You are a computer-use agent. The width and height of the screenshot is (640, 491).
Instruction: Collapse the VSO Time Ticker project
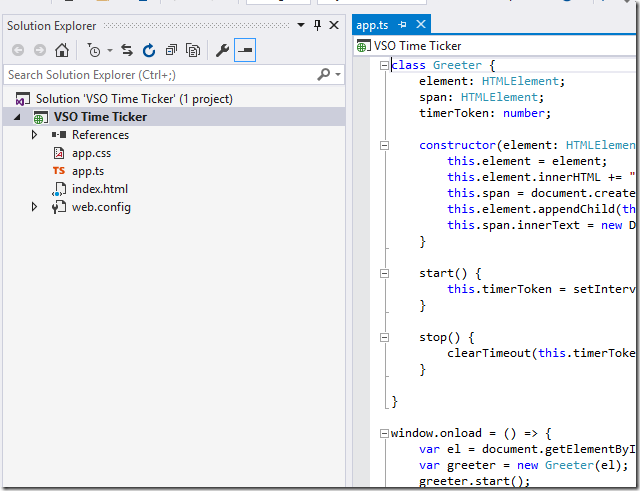19,117
